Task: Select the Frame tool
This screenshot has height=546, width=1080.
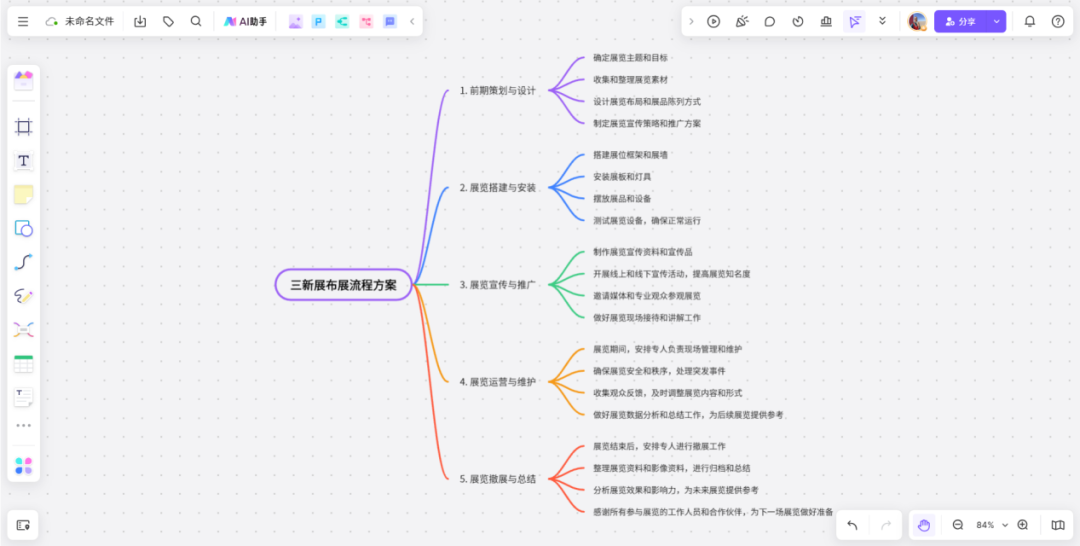Action: click(x=23, y=127)
